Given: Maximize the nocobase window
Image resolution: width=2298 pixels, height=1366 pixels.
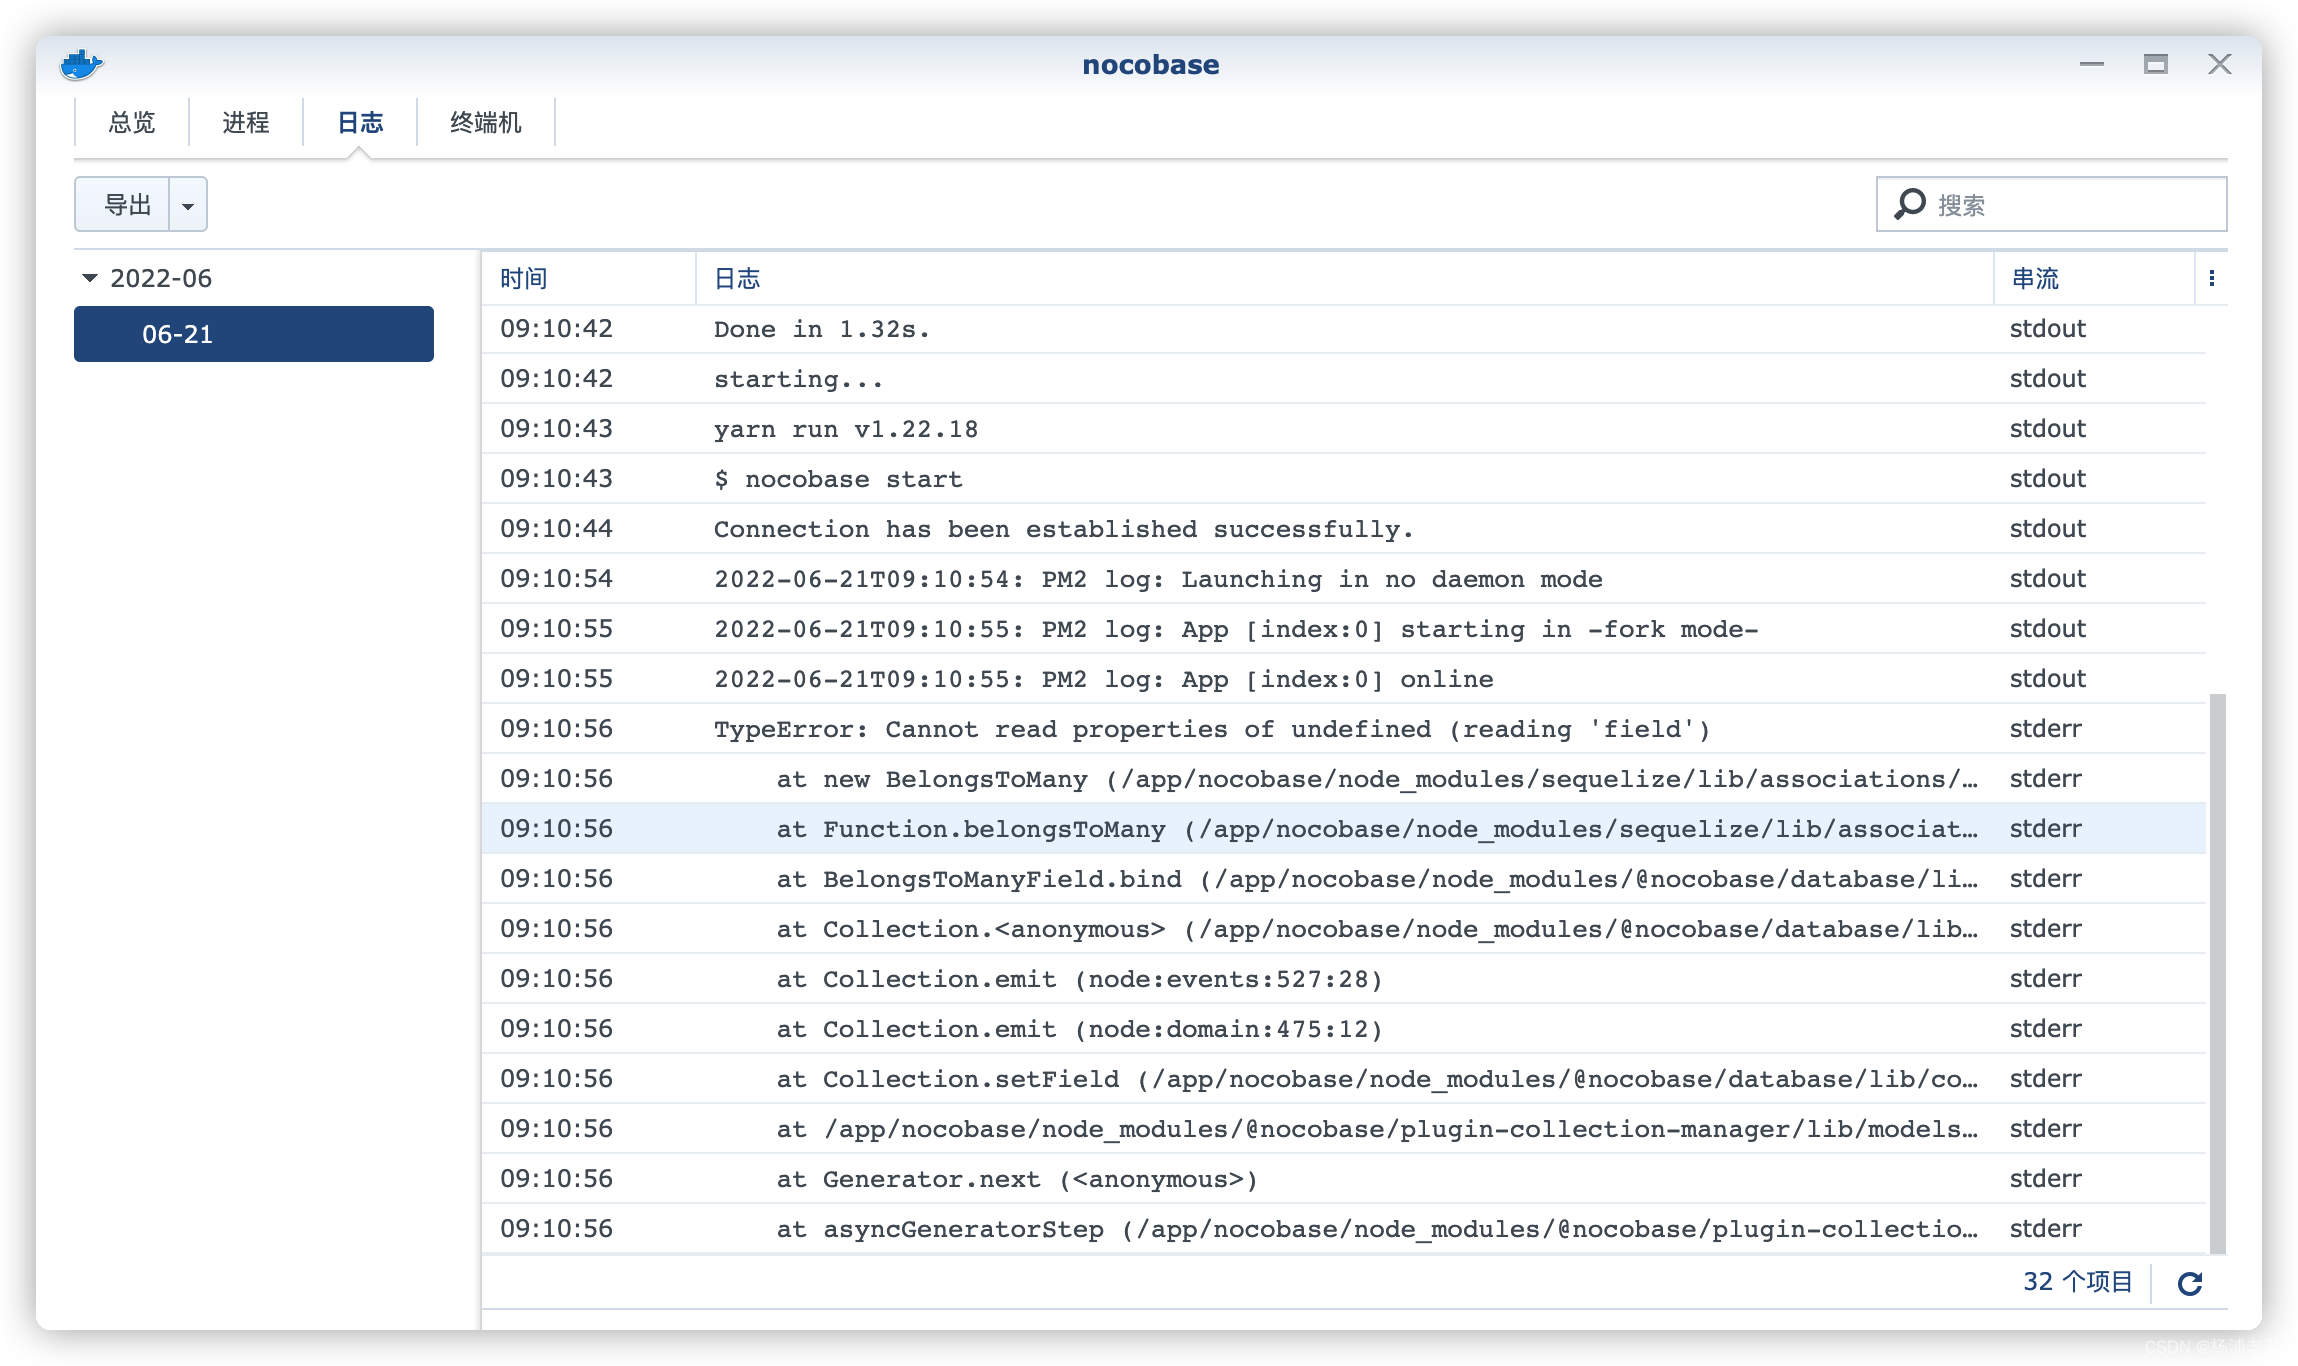Looking at the screenshot, I should click(x=2156, y=64).
